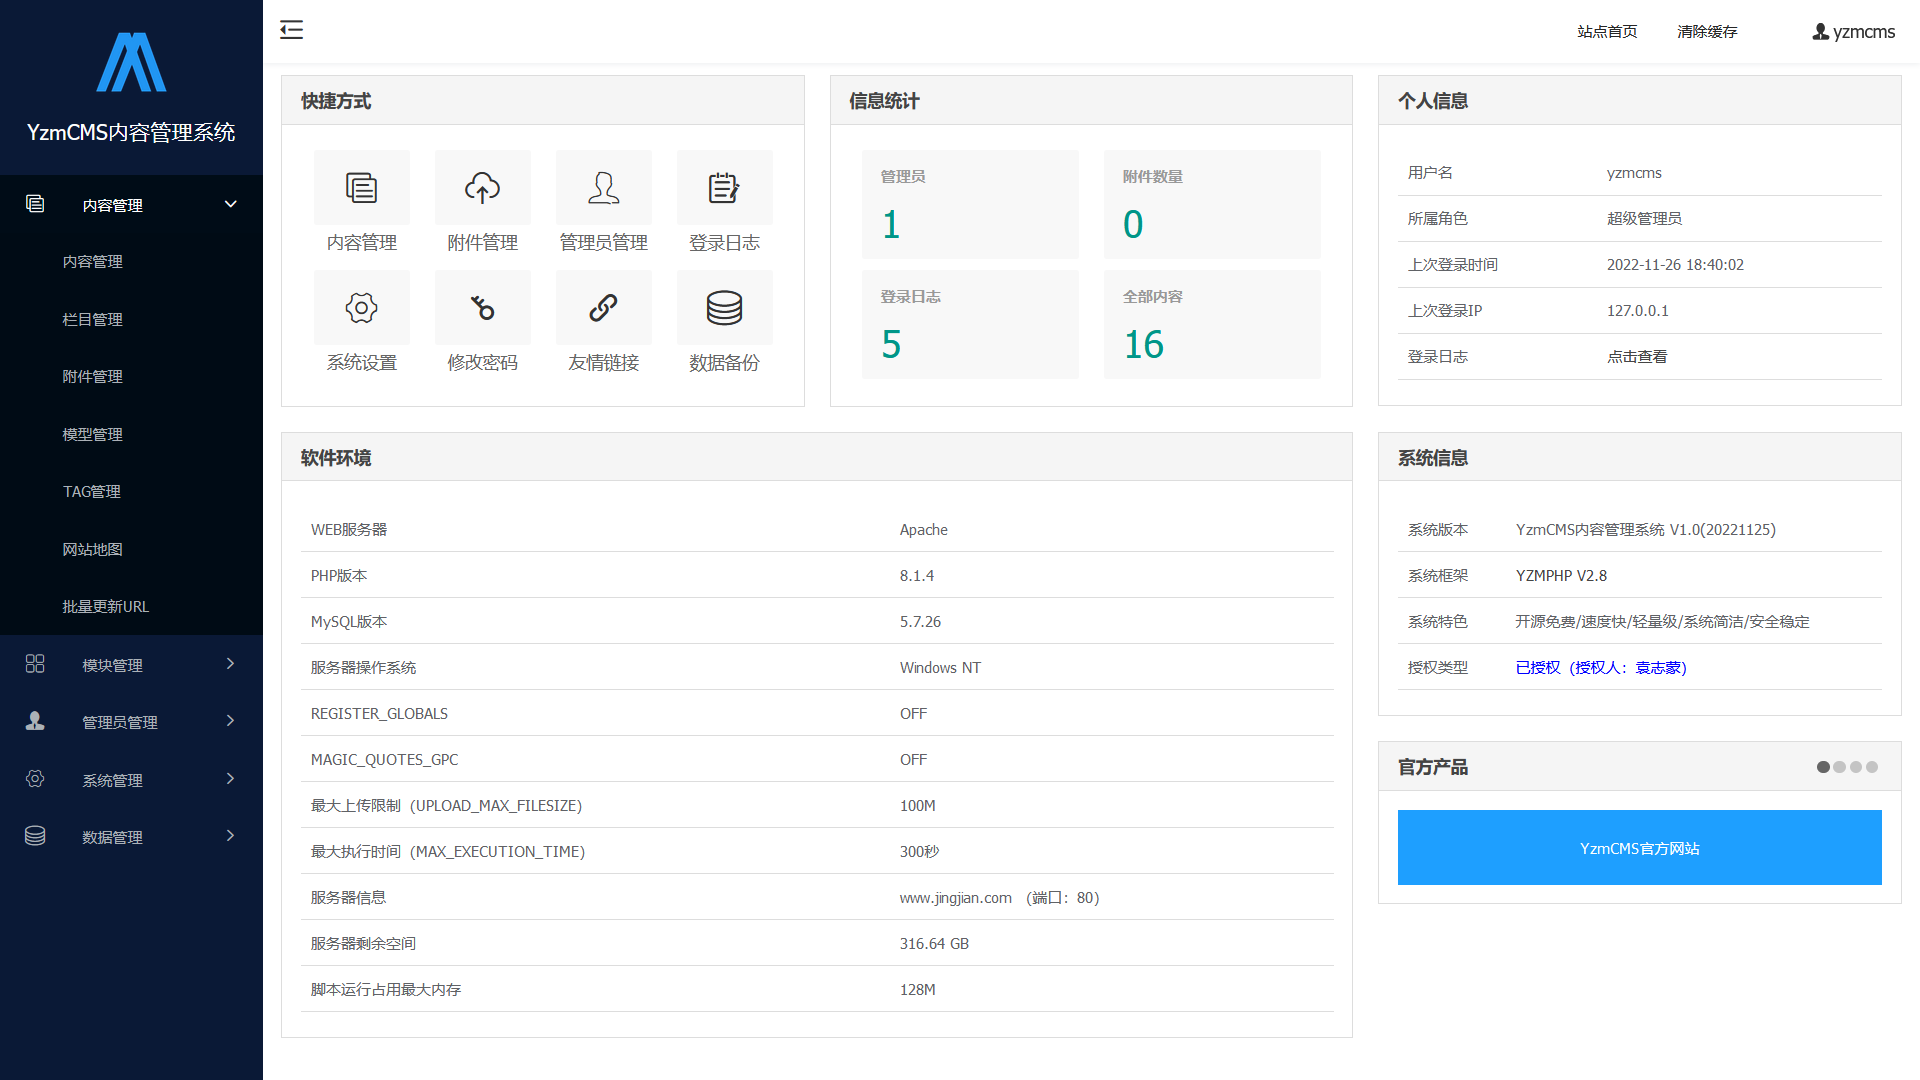
Task: Click the server info www.jingjian.com text
Action: click(955, 898)
